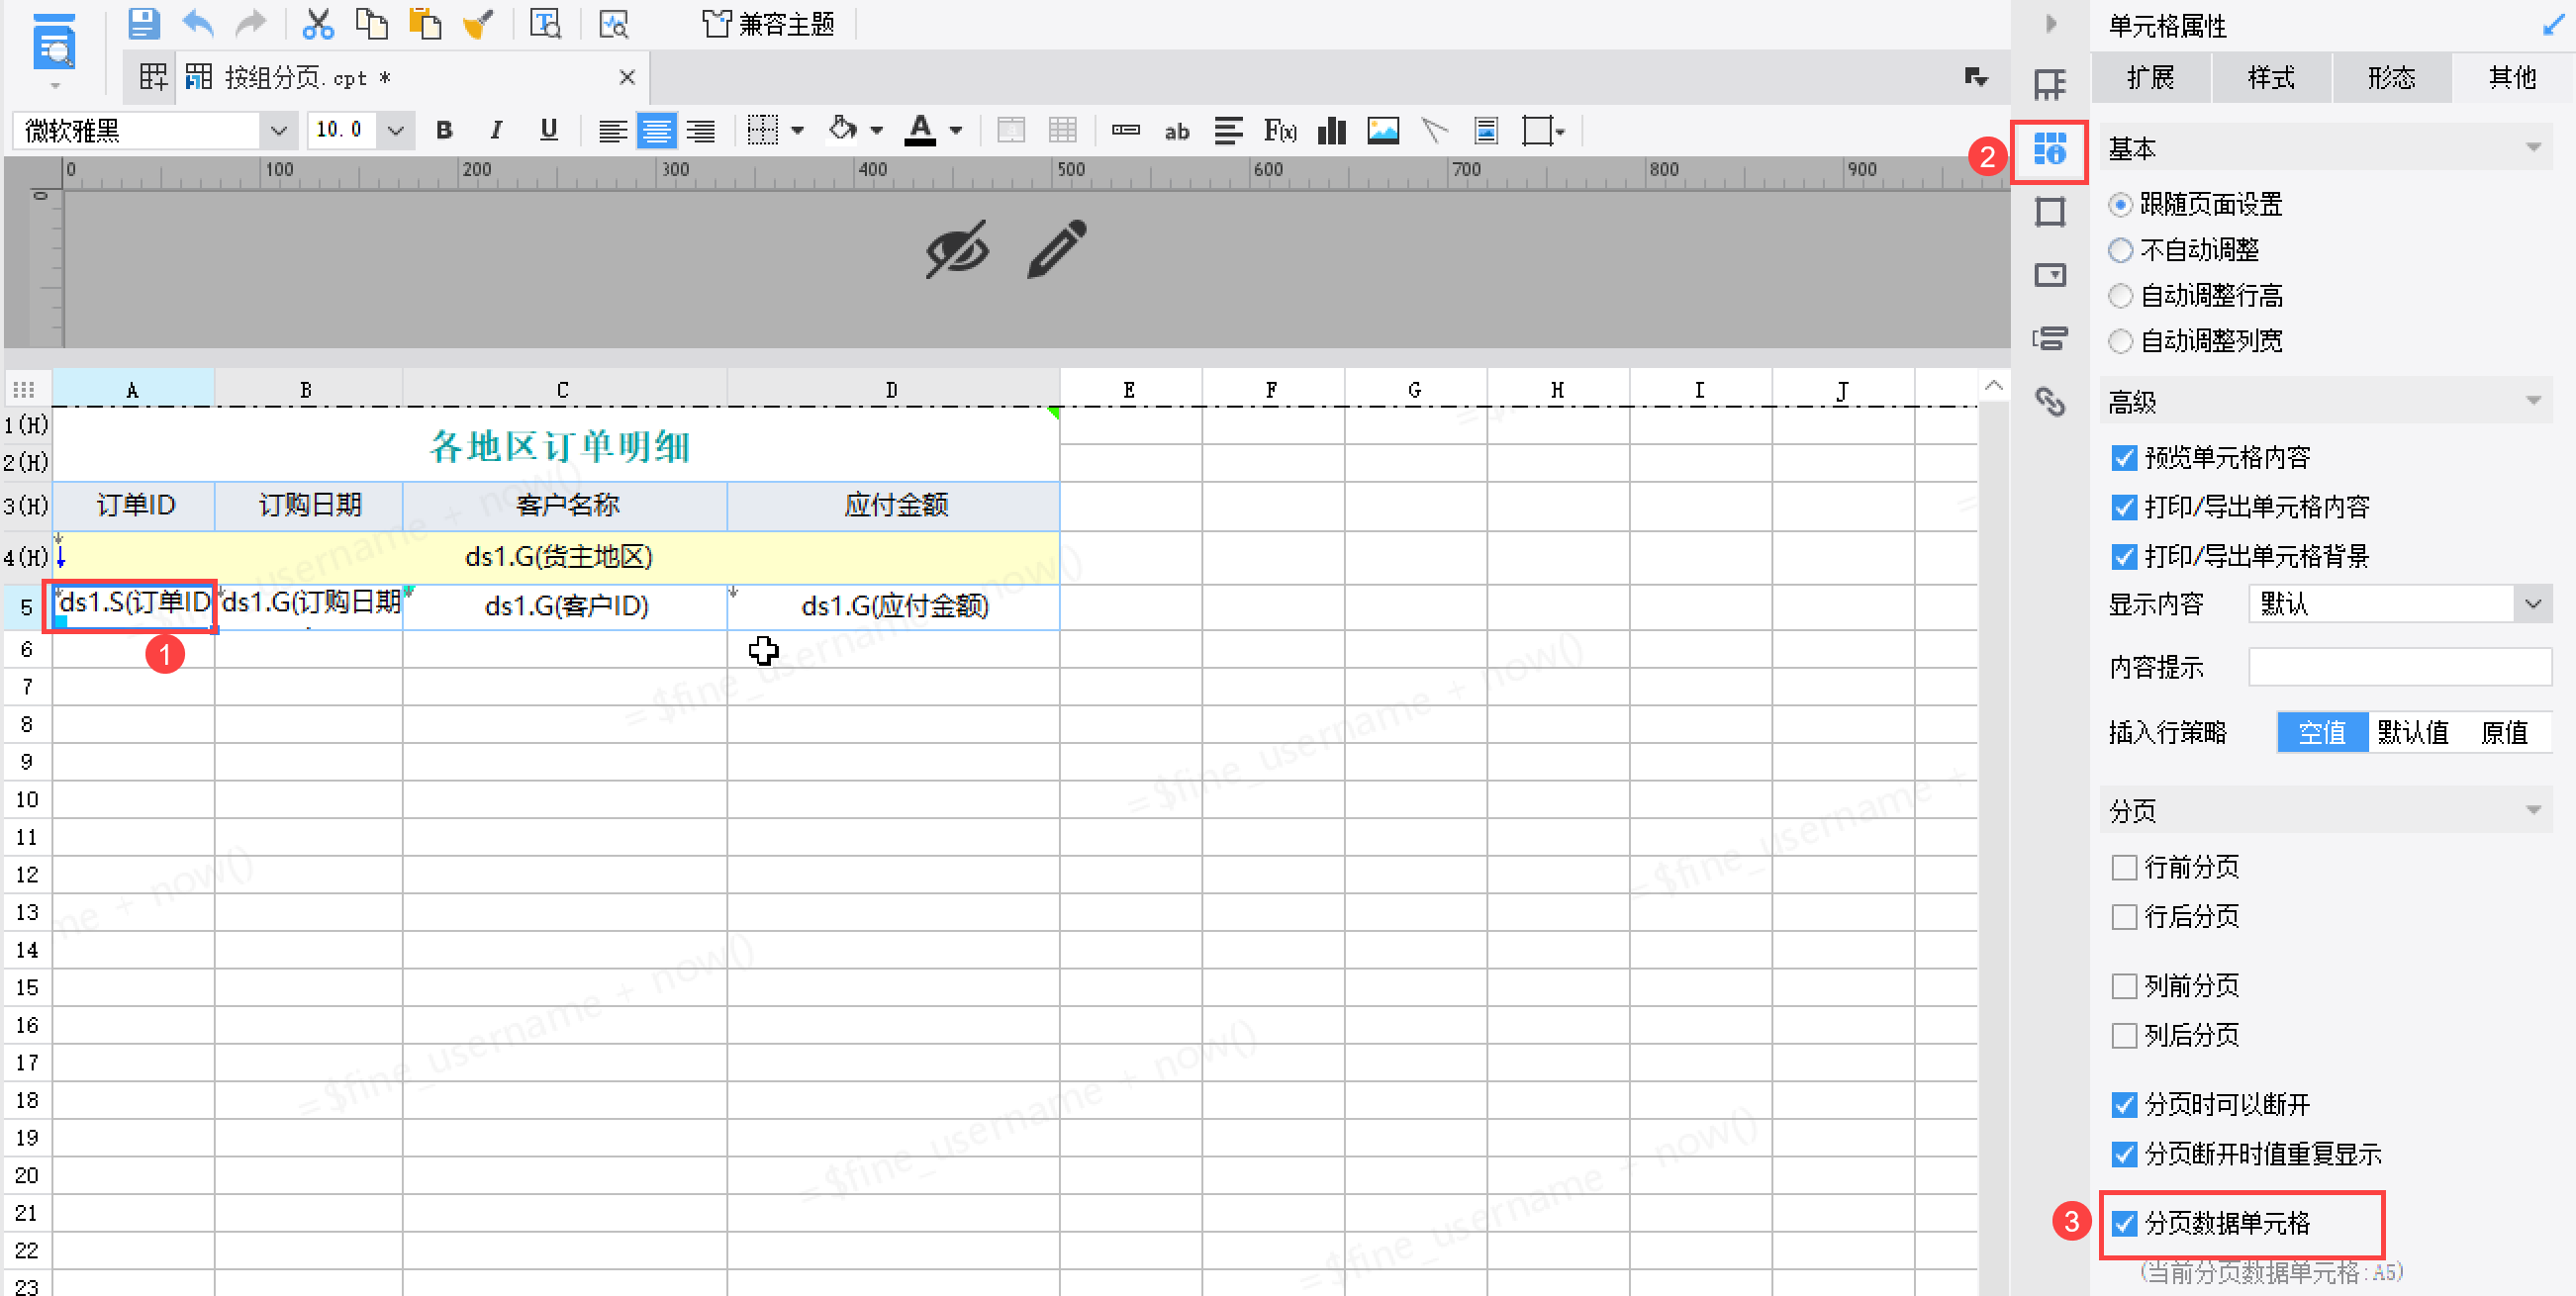This screenshot has width=2576, height=1296.
Task: Switch to the 形态 tab
Action: coord(2391,78)
